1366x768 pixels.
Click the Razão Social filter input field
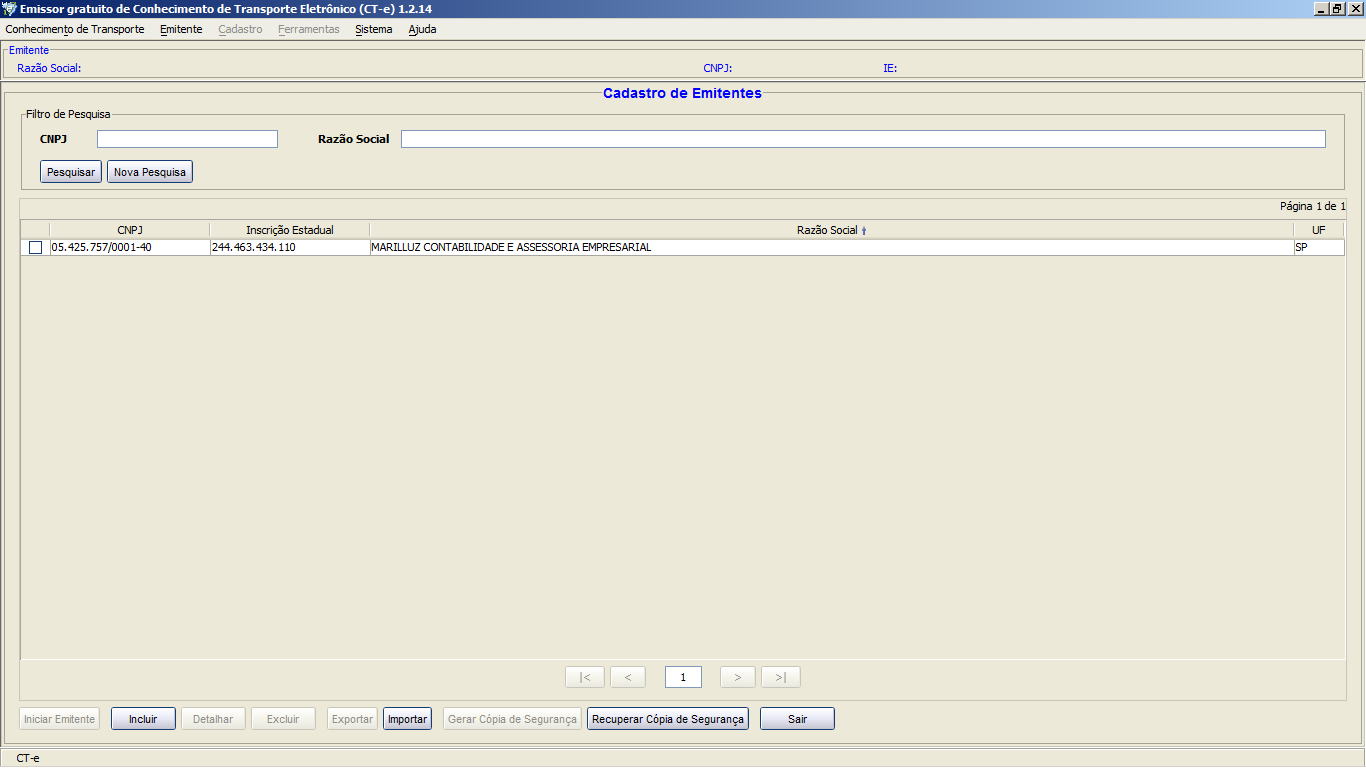[863, 139]
